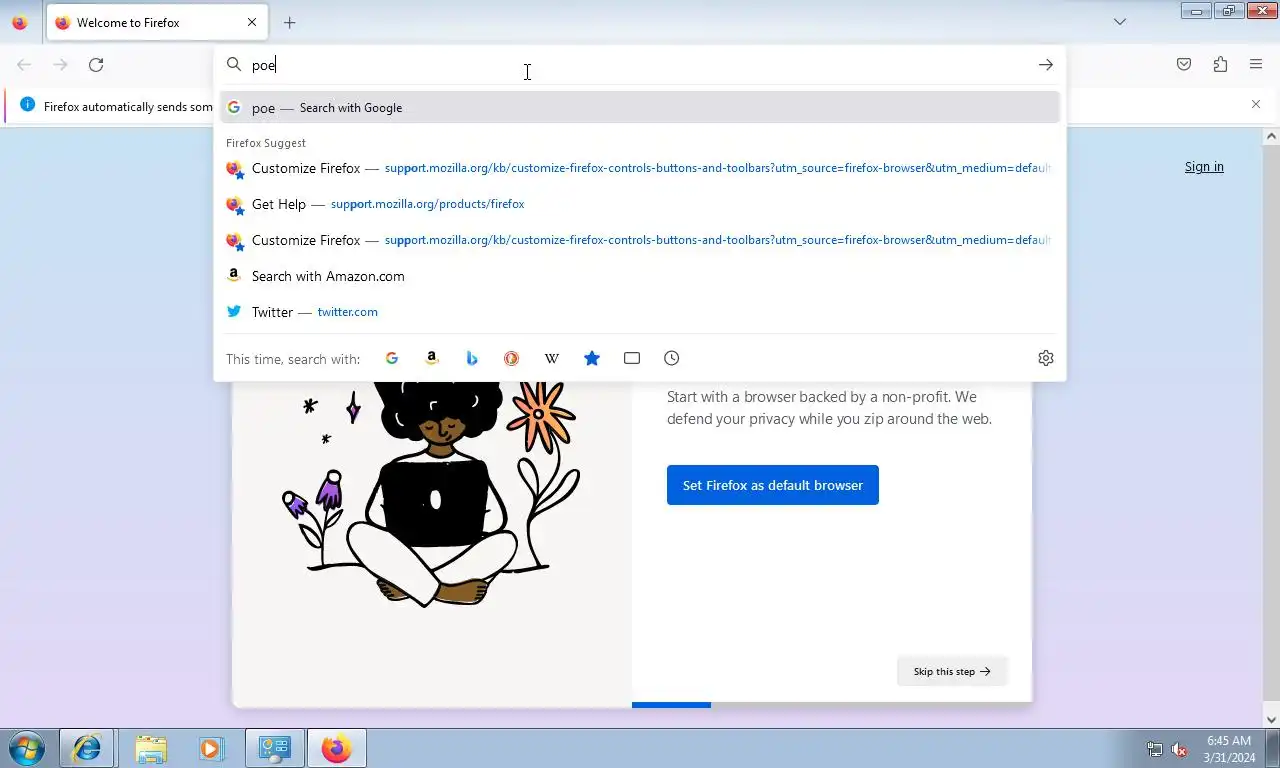The height and width of the screenshot is (768, 1280).
Task: Open the Extensions puzzle icon
Action: (1220, 65)
